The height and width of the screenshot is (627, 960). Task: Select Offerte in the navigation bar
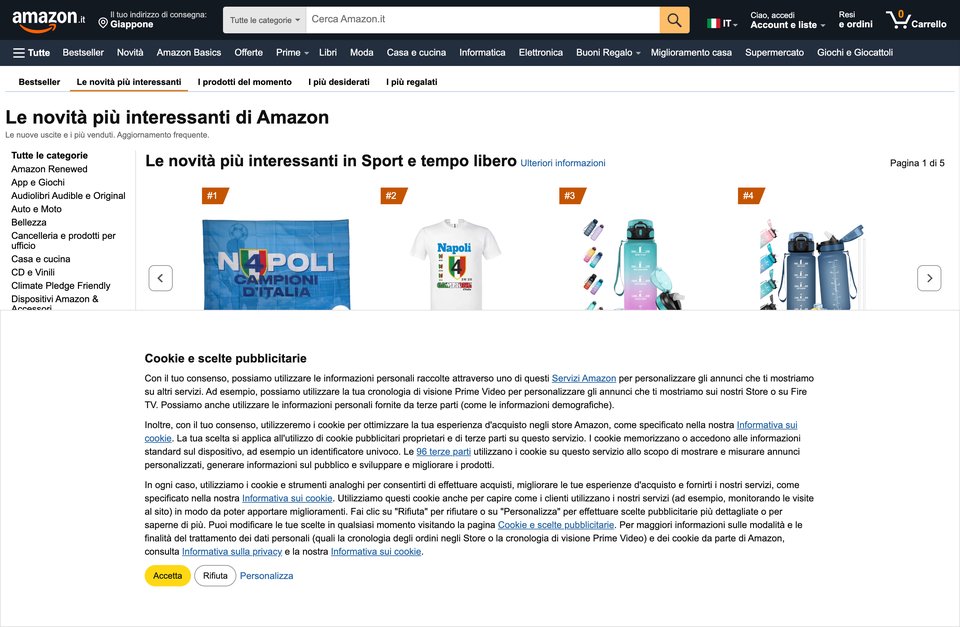248,53
